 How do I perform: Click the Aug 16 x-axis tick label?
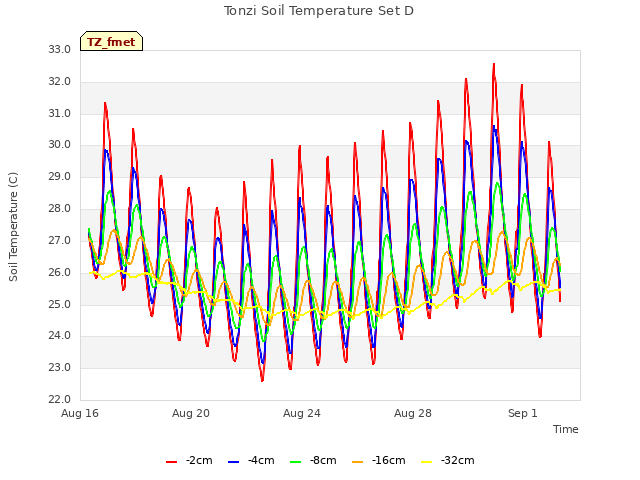click(x=80, y=413)
